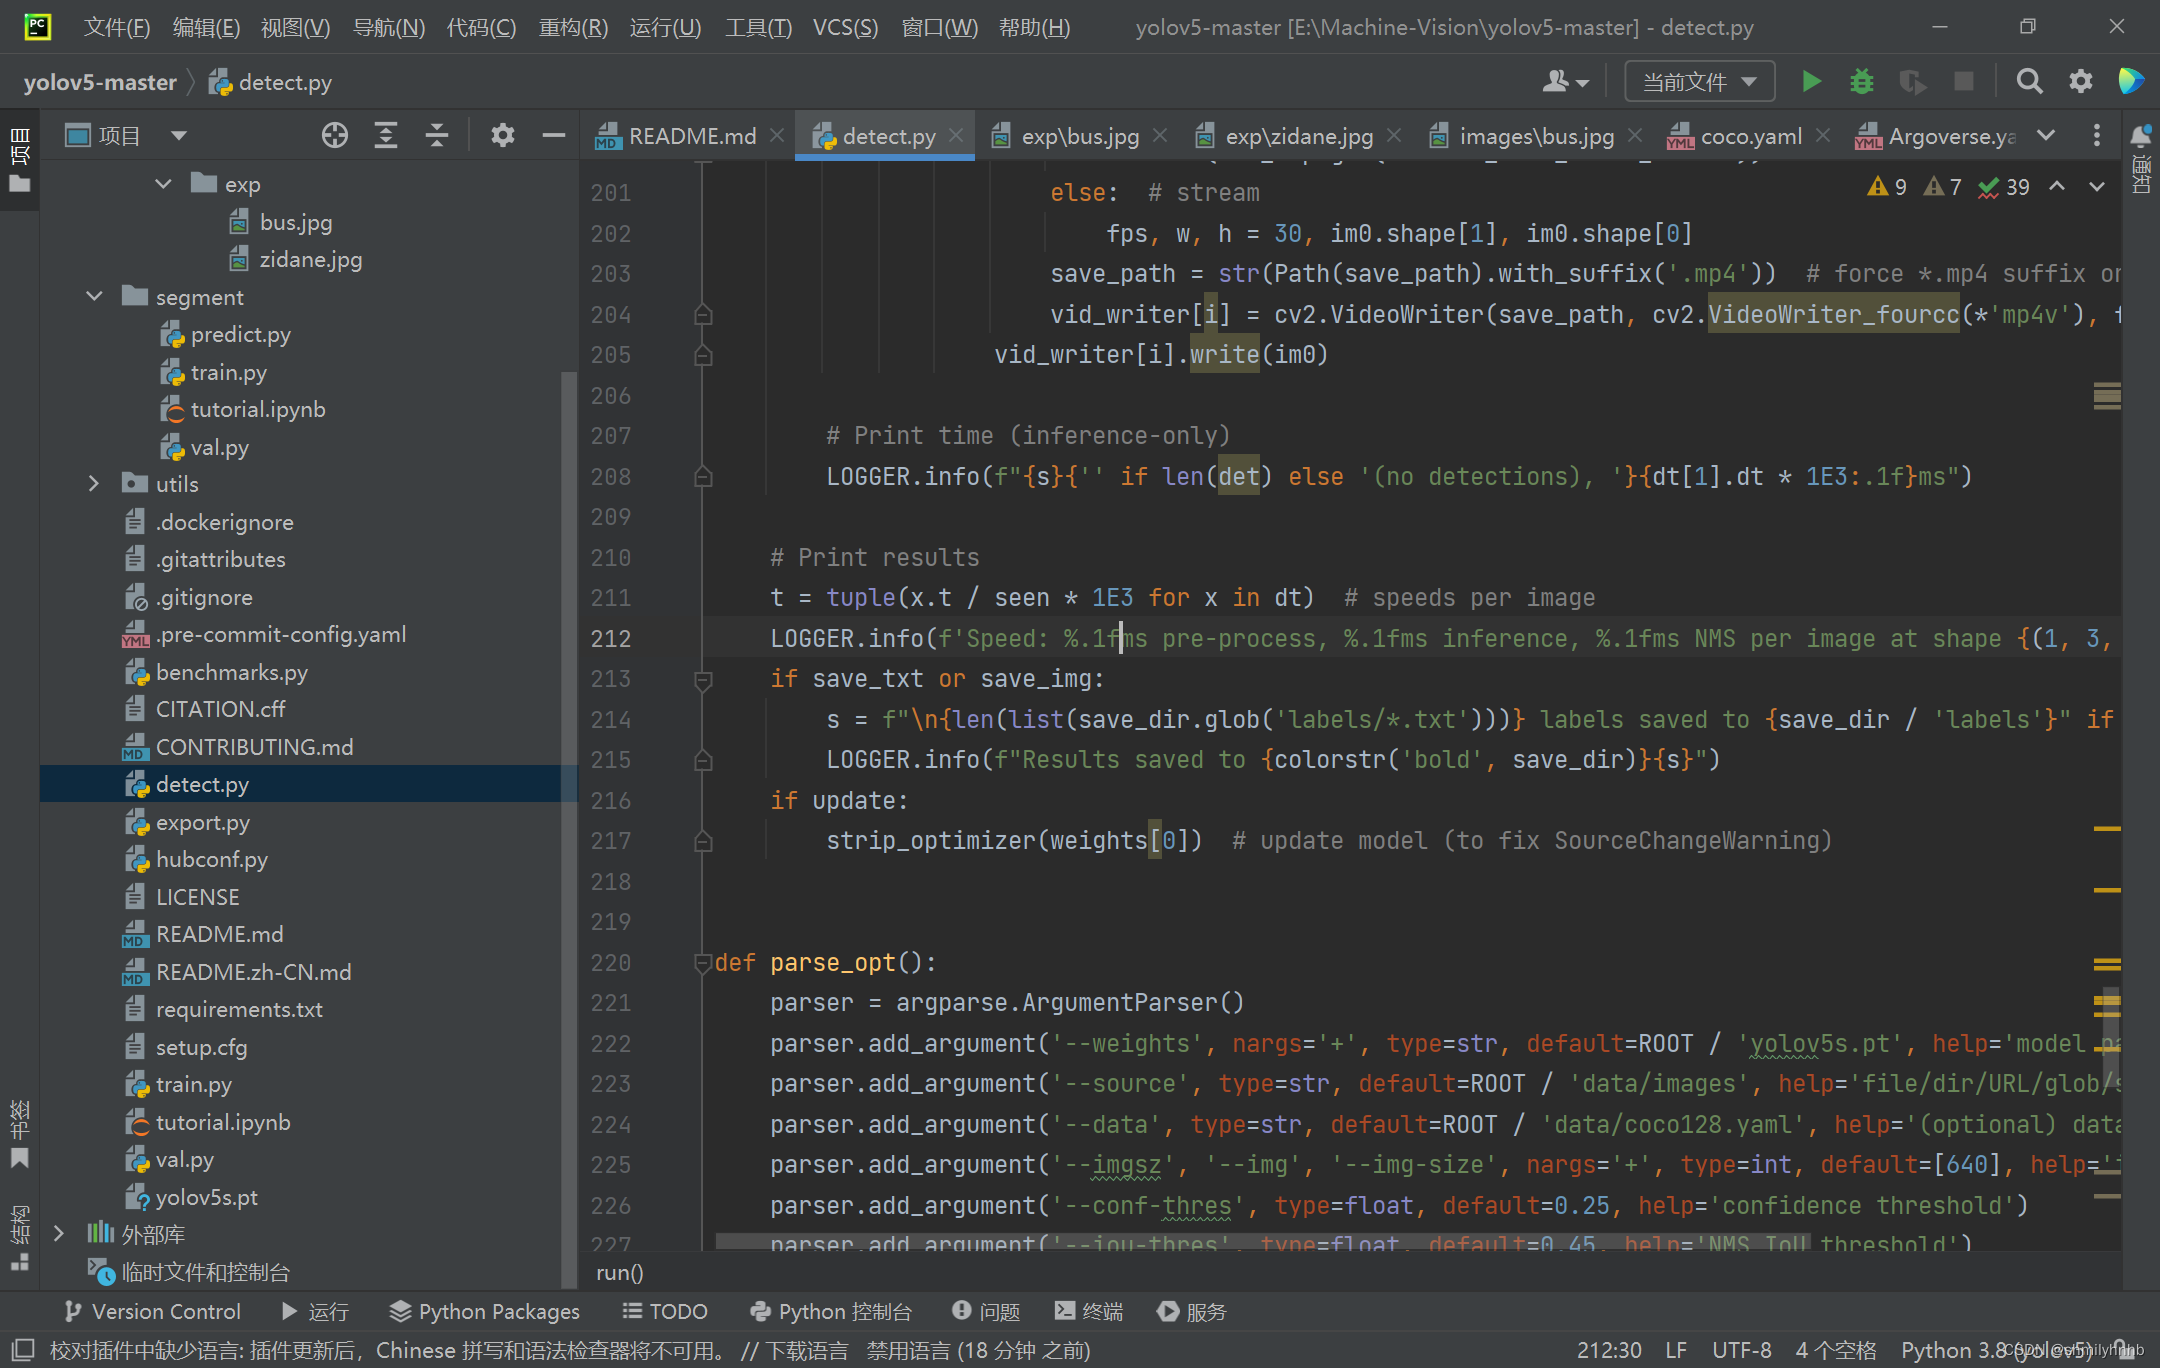Run with coverage icon in toolbar
The height and width of the screenshot is (1368, 2160).
pos(1912,81)
